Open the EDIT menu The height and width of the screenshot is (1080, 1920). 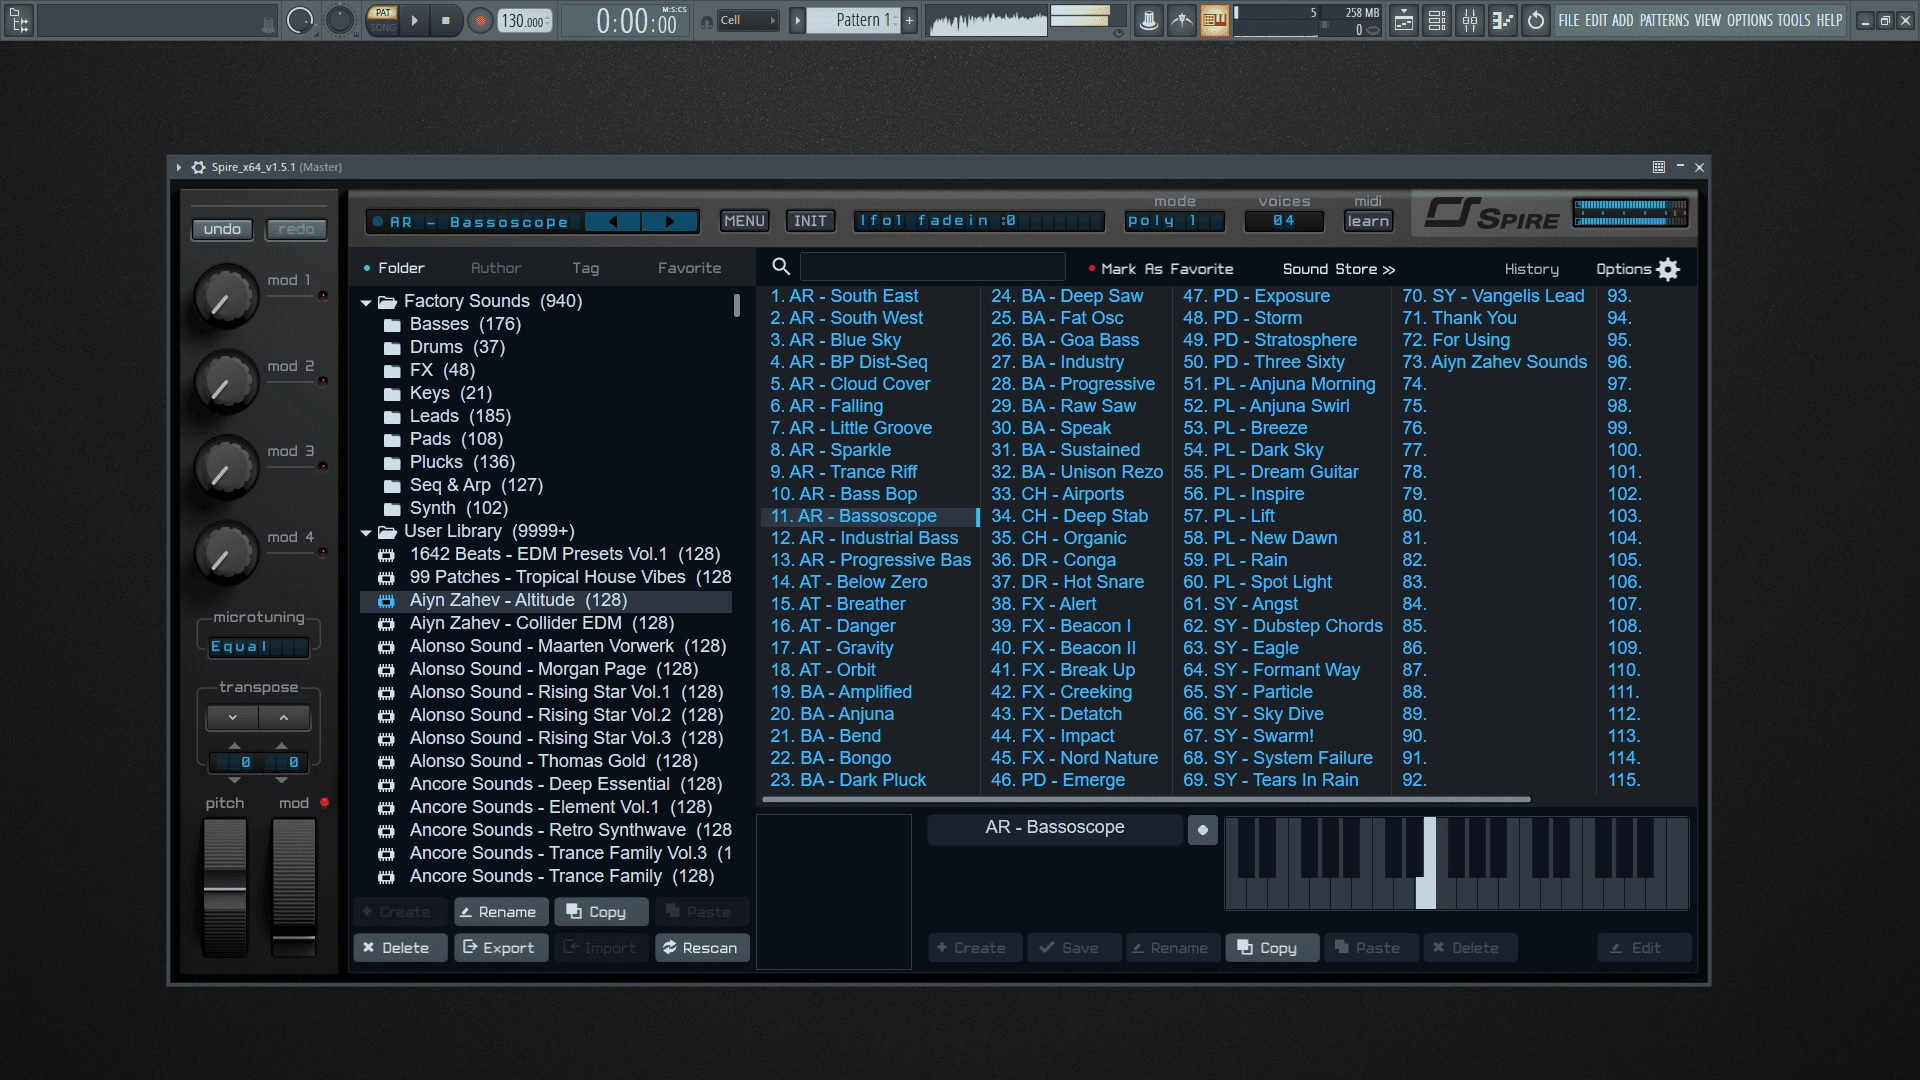pyautogui.click(x=1596, y=20)
